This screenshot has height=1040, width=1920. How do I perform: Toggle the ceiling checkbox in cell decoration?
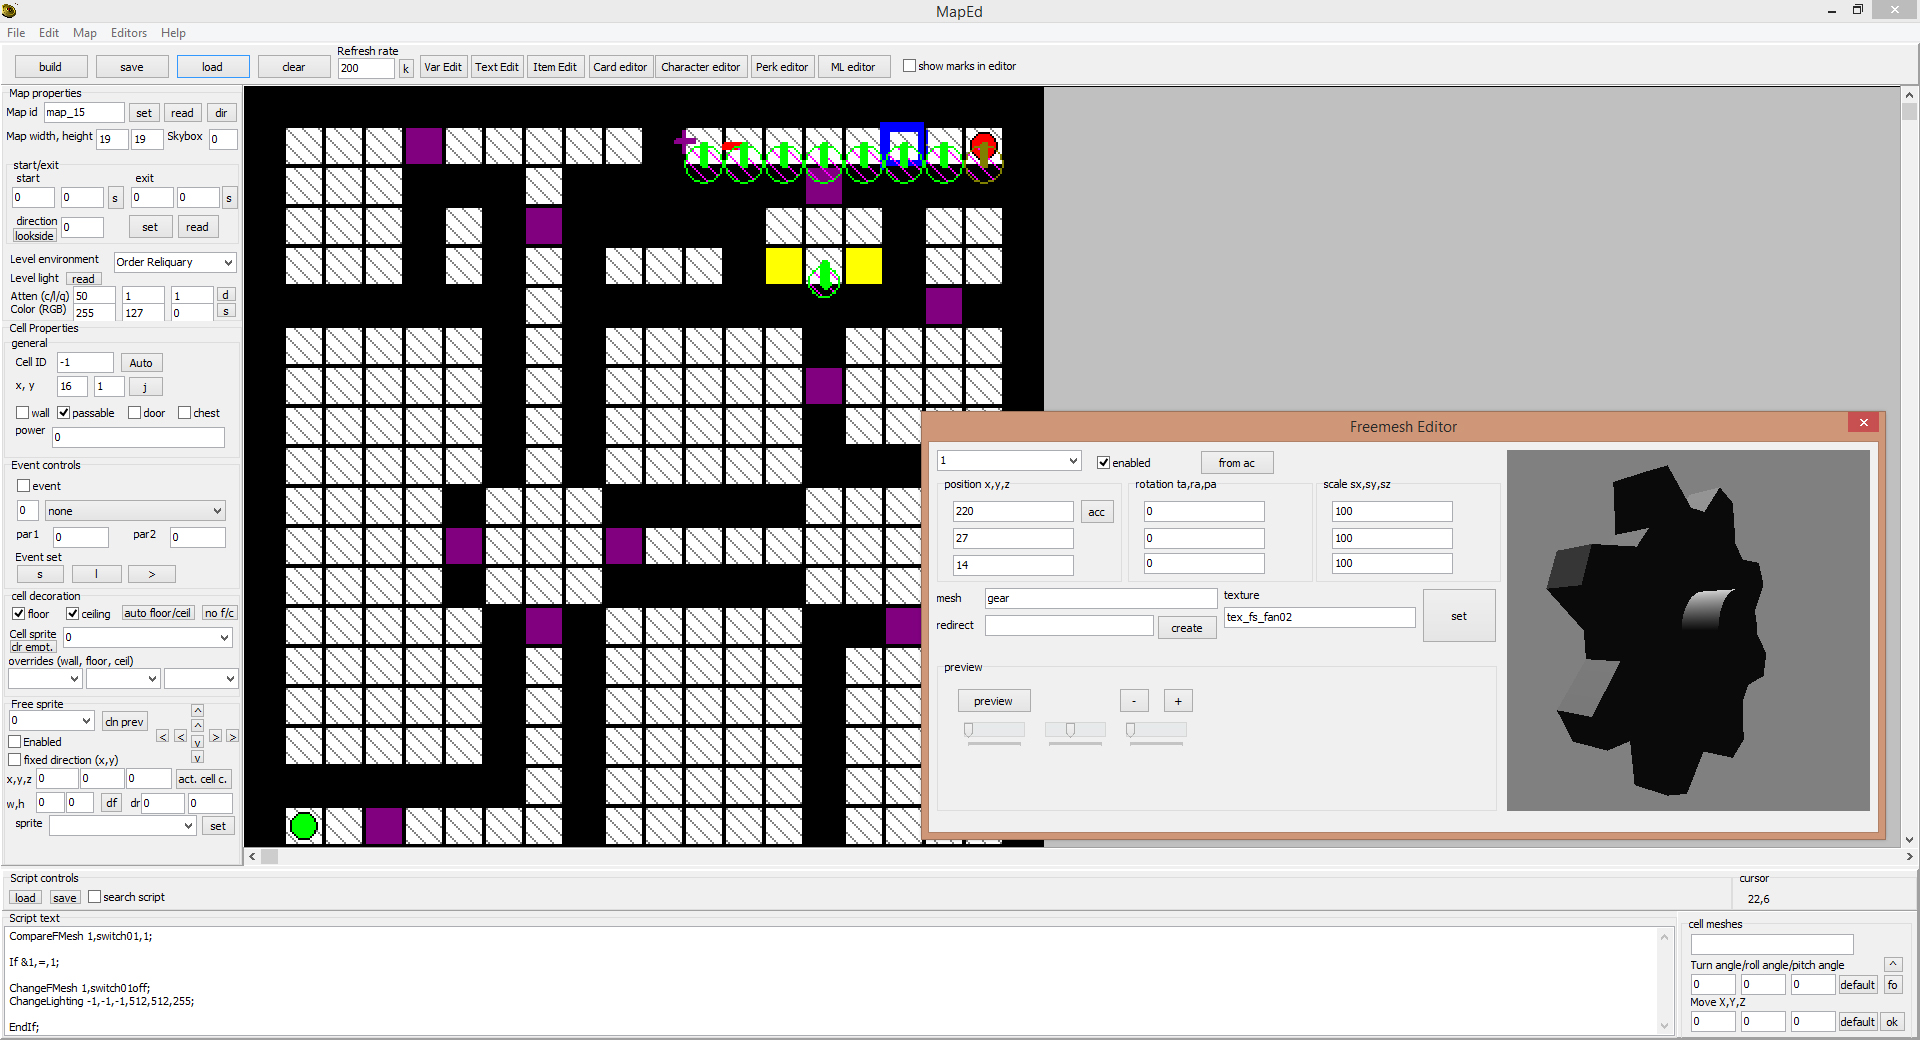73,614
